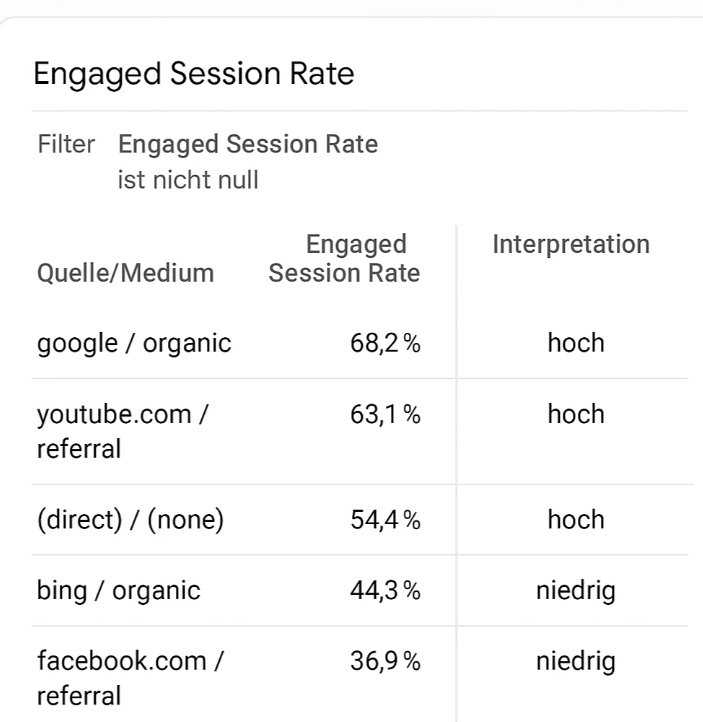Viewport: 703px width, 722px height.
Task: Click 'niedrig' interpretation for facebook.com referral
Action: (x=576, y=662)
